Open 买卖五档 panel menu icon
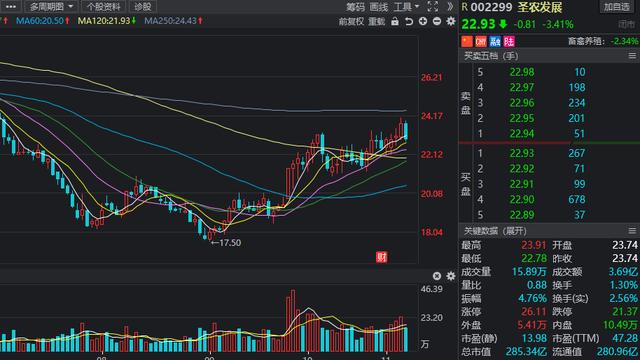Viewport: 640px width, 360px height. point(632,56)
